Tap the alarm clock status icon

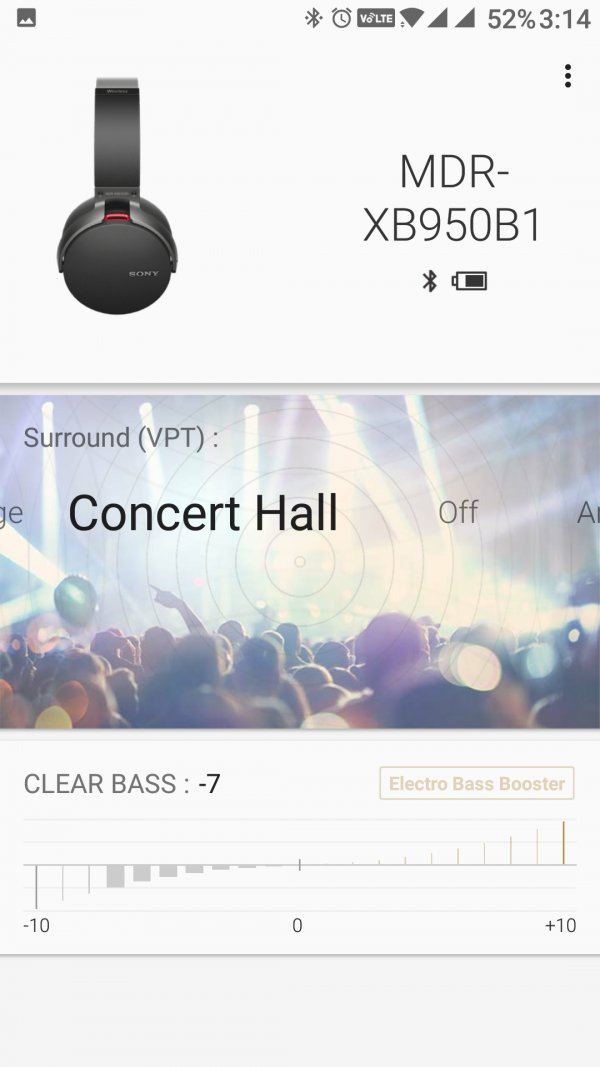pyautogui.click(x=341, y=18)
